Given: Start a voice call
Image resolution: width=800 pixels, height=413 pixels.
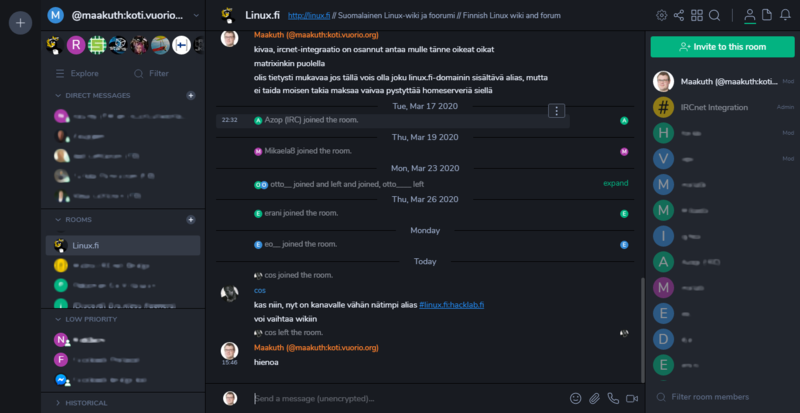Looking at the screenshot, I should (613, 398).
